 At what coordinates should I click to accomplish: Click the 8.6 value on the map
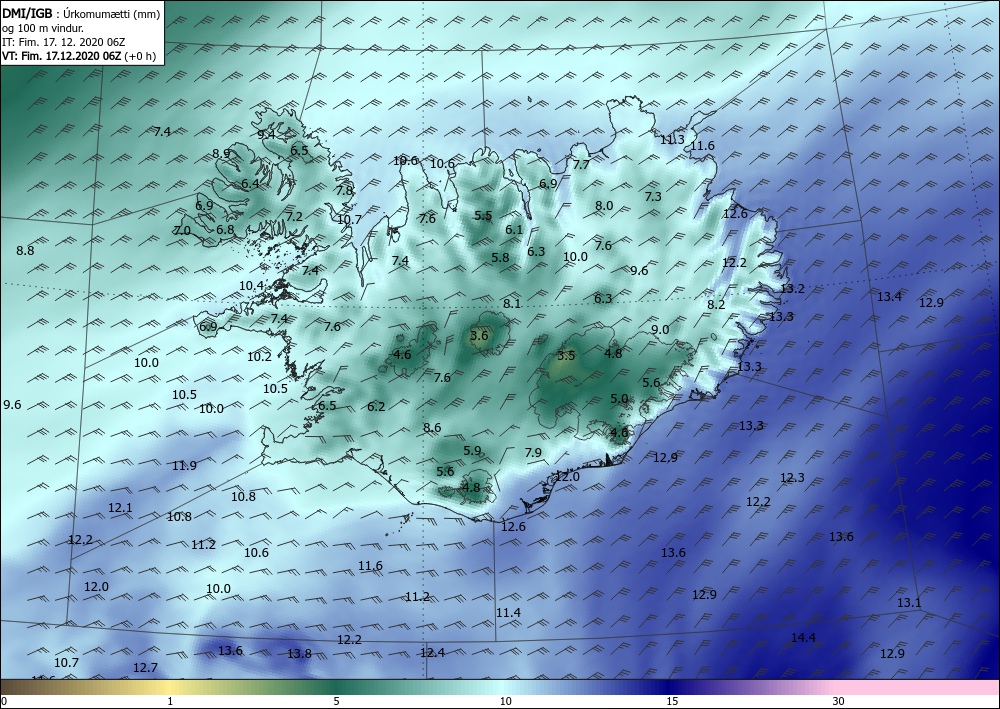tap(432, 428)
